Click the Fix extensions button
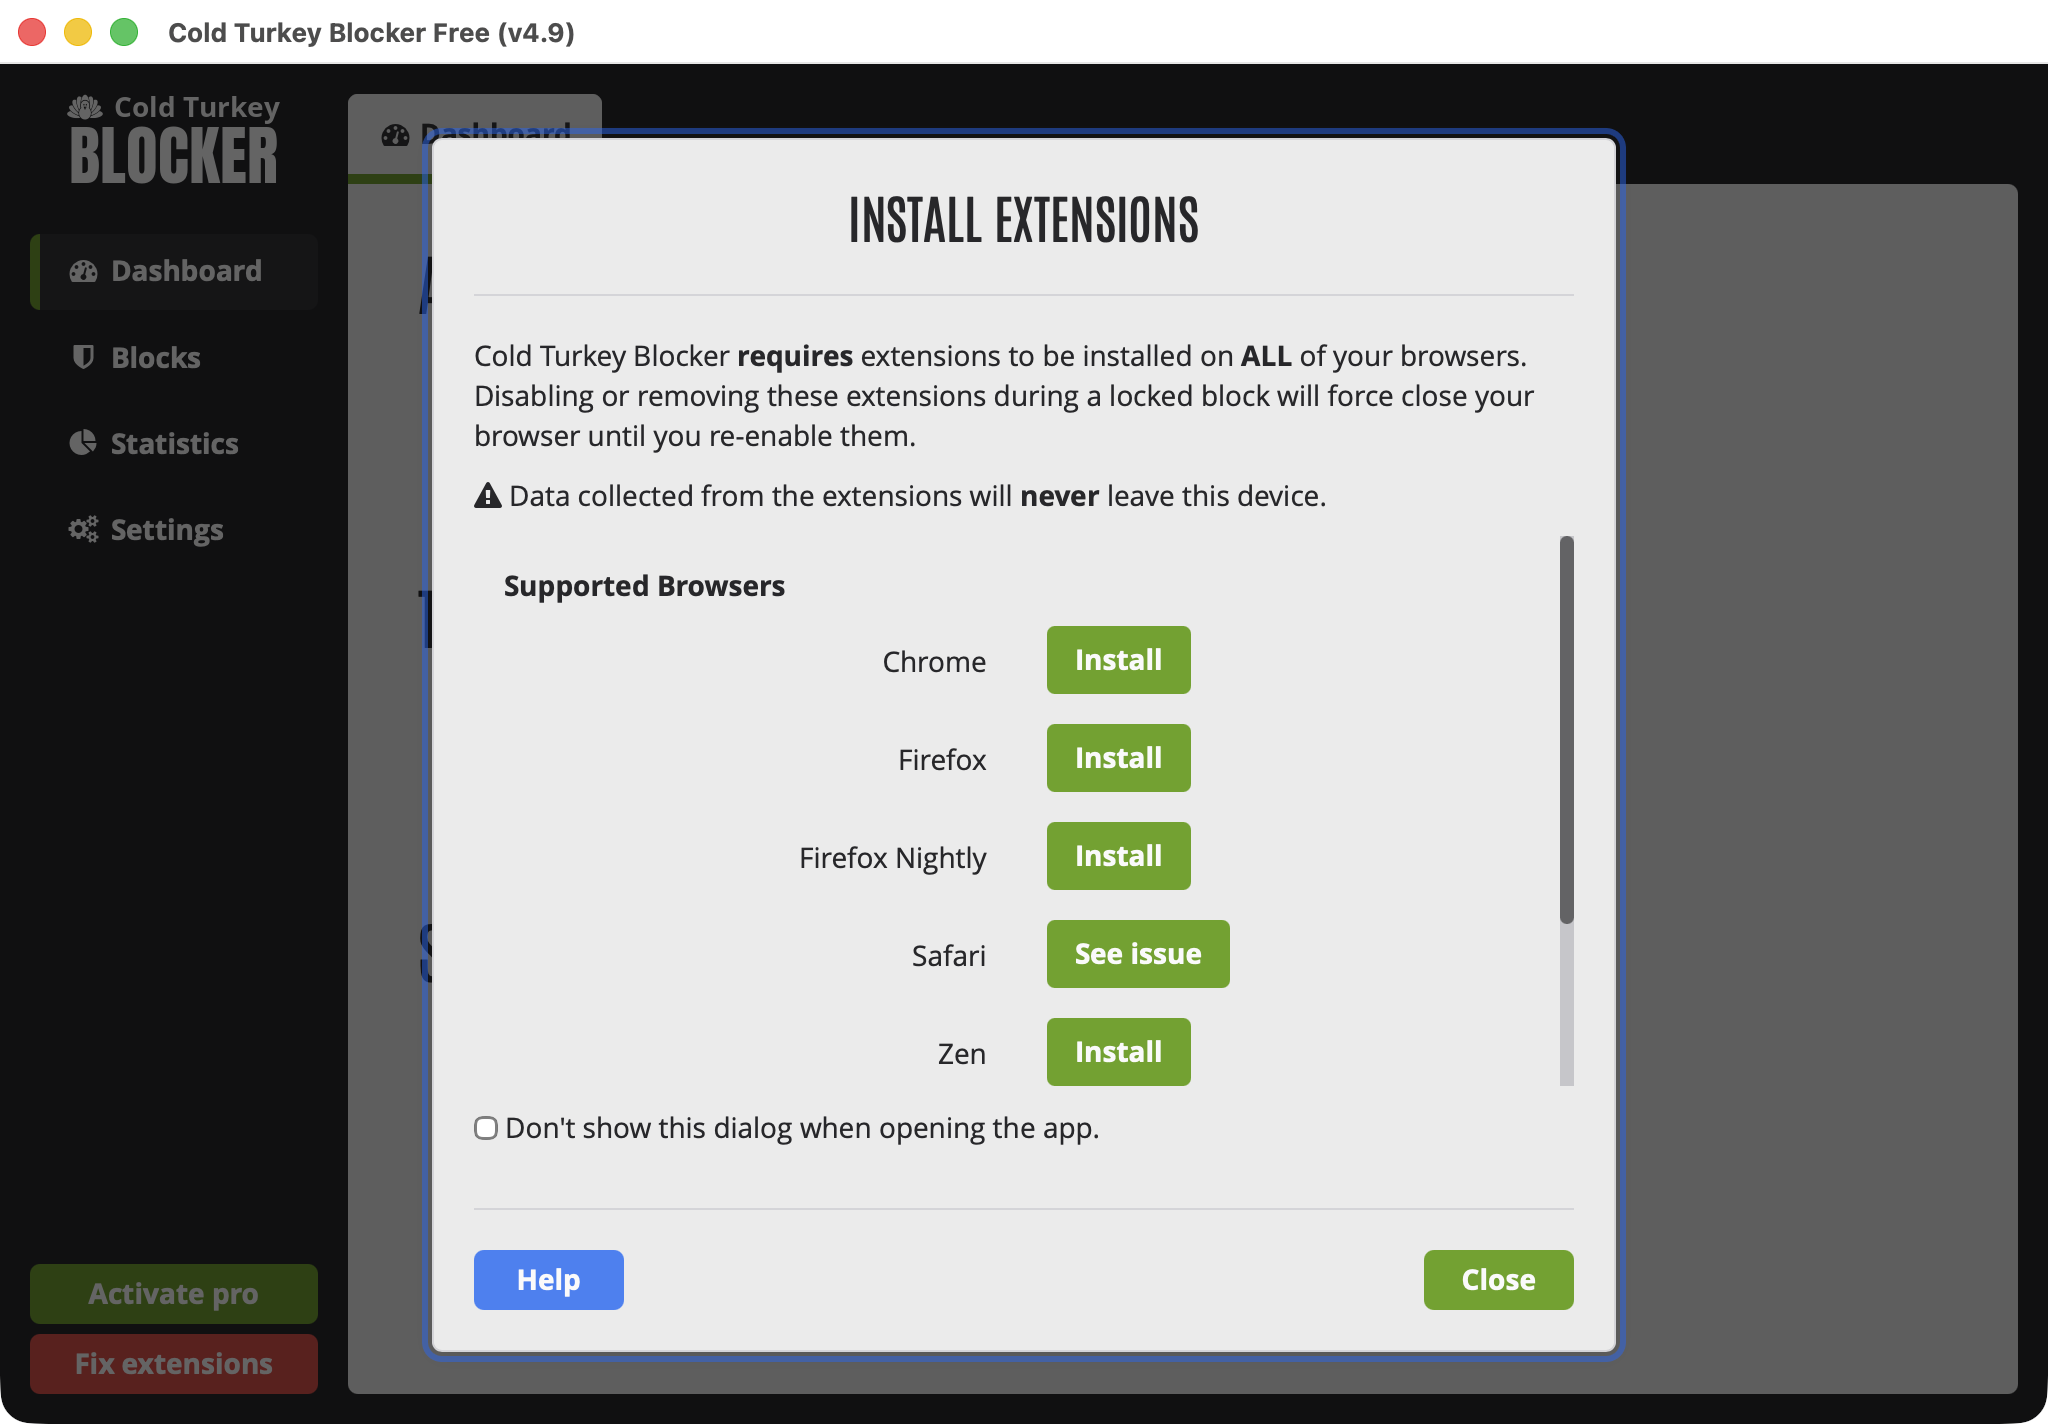The image size is (2048, 1424). point(174,1364)
